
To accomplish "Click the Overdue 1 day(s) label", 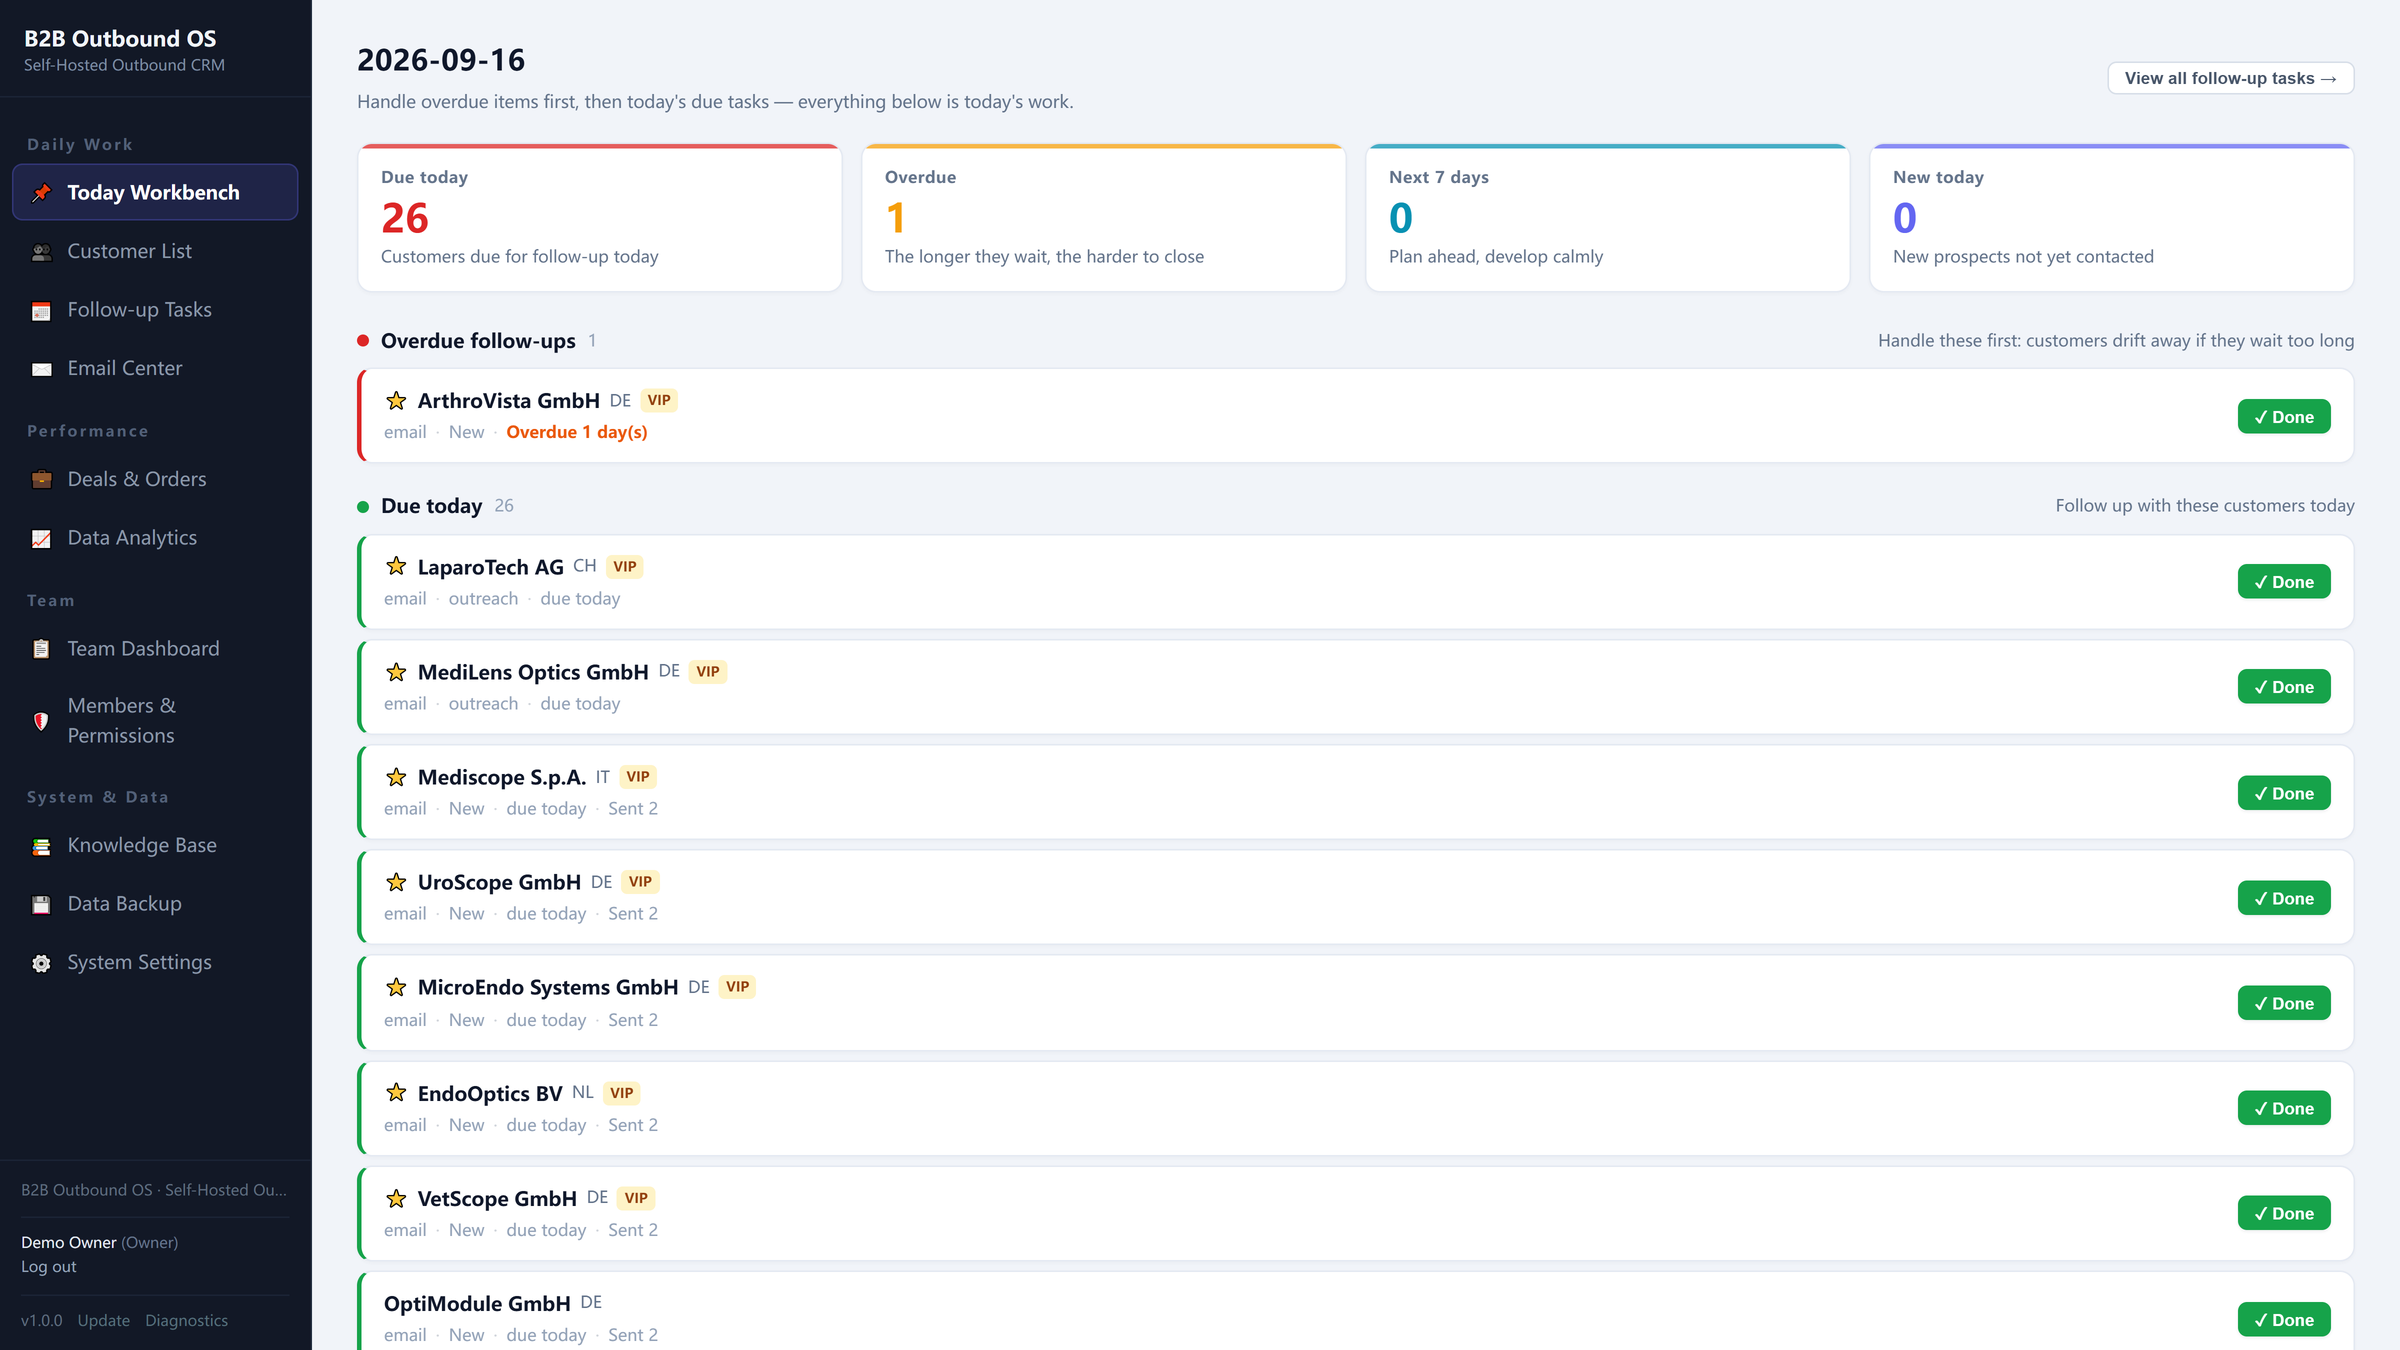I will point(576,432).
